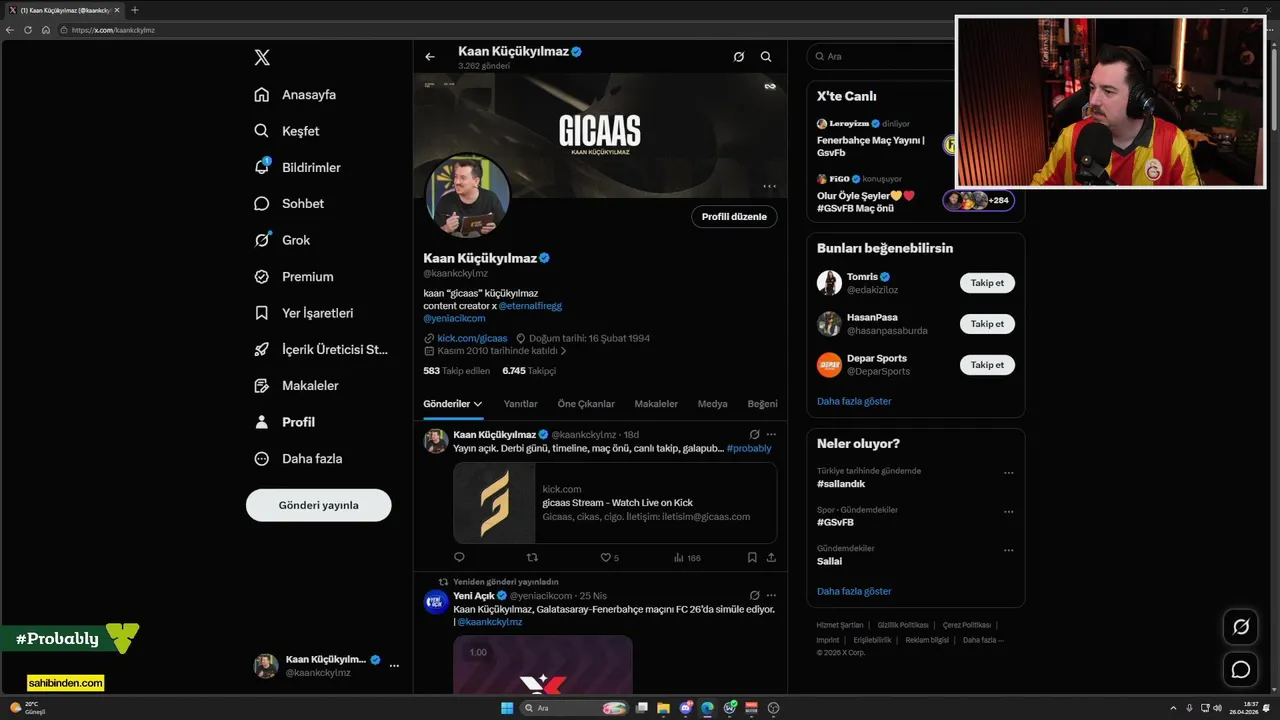Open gicaas Stream Kick link card
The width and height of the screenshot is (1280, 720).
pos(615,503)
